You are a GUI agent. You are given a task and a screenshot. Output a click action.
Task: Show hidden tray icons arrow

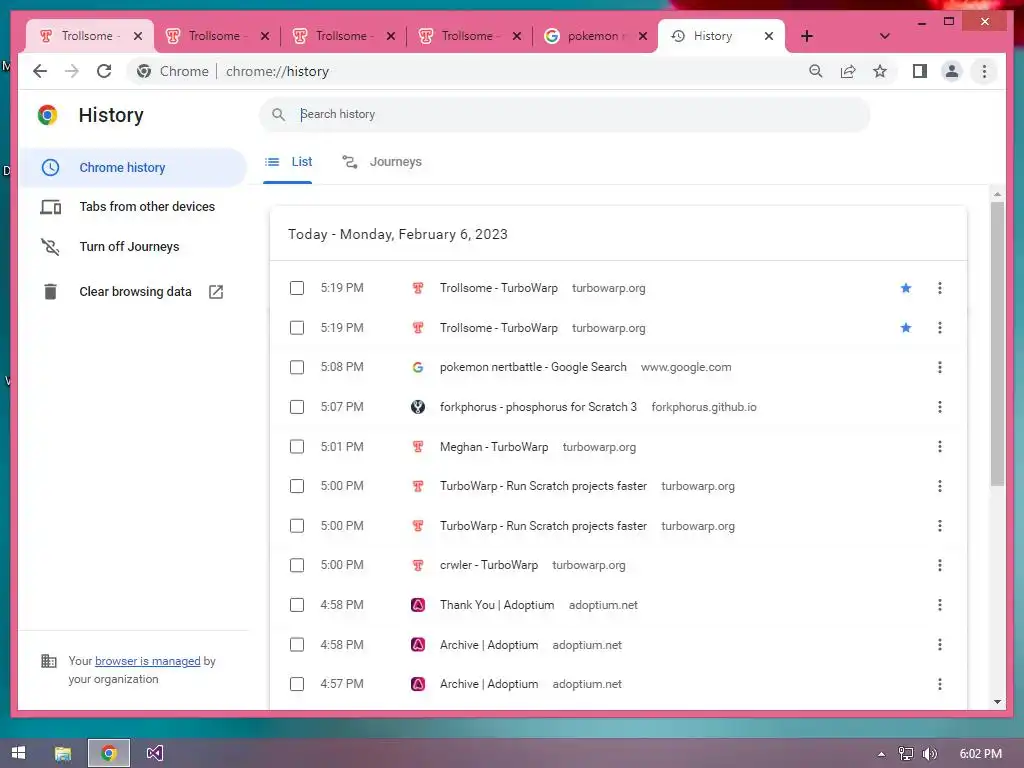click(x=881, y=754)
